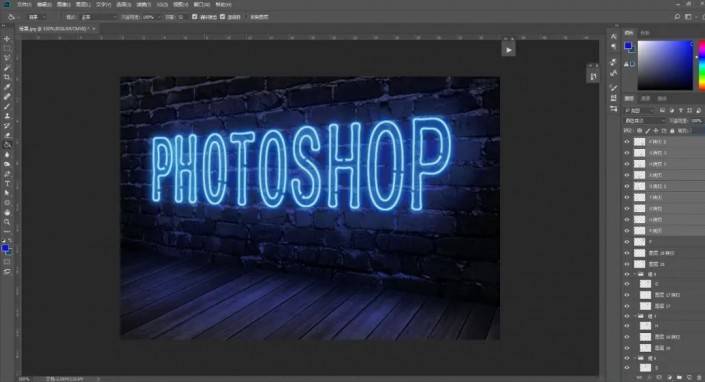Collapse the 组 6 layer group
This screenshot has height=382, width=705.
click(635, 358)
